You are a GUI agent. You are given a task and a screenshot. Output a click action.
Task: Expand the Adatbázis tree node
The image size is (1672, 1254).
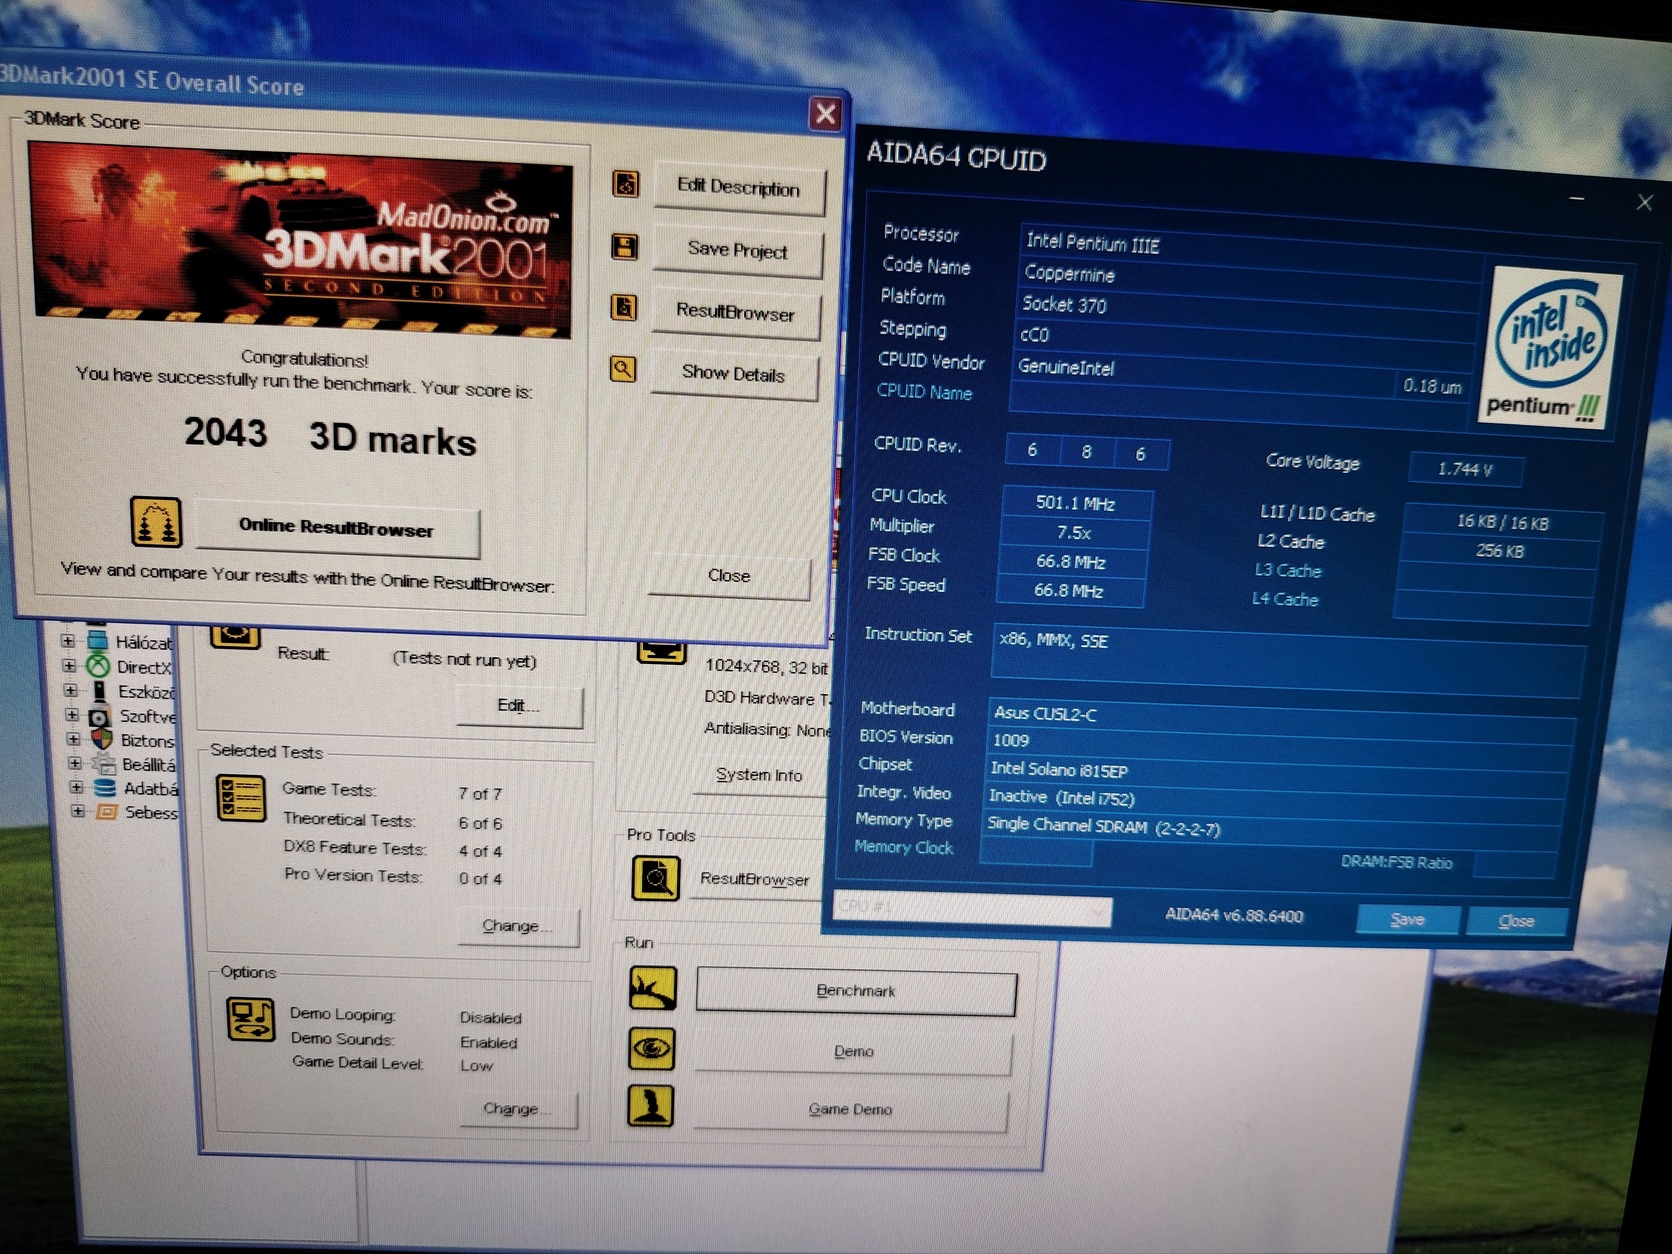tap(77, 787)
